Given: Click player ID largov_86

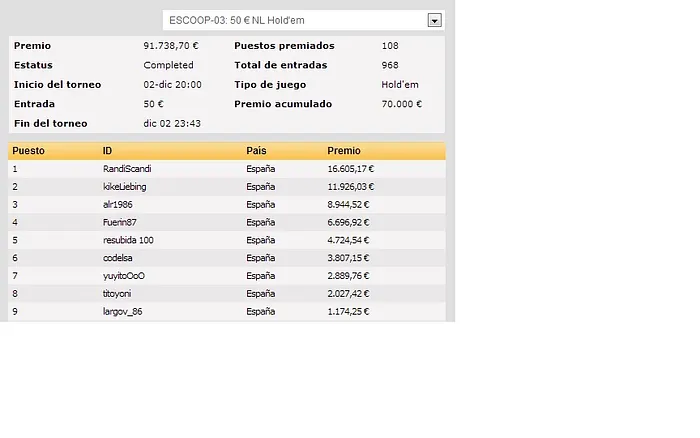Looking at the screenshot, I should pos(123,312).
